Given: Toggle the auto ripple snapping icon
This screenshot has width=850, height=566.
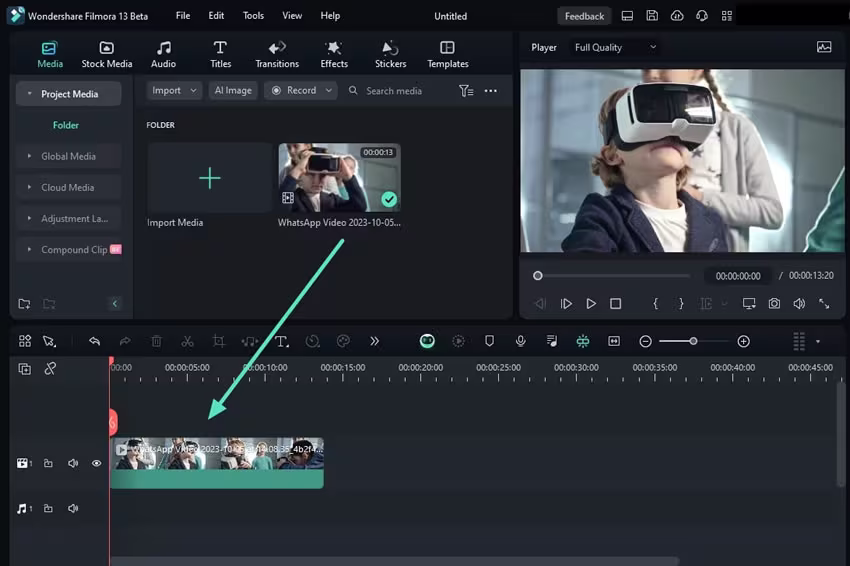Looking at the screenshot, I should point(583,341).
